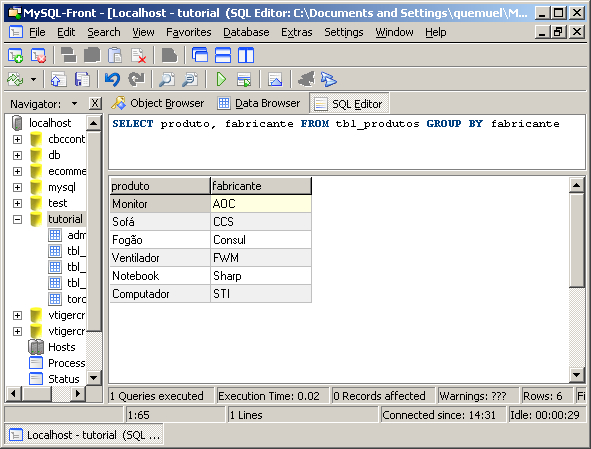This screenshot has width=591, height=449.
Task: Open the Help menu
Action: (x=436, y=32)
